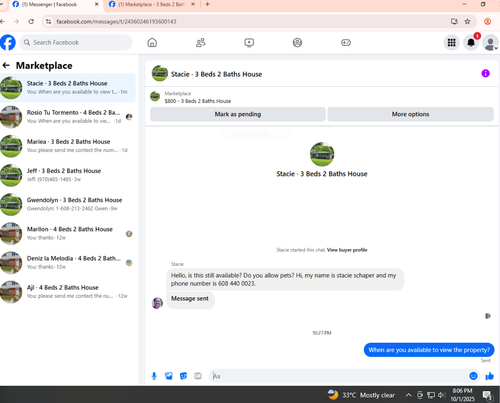Viewport: 500px width, 403px height.
Task: Open the Mariea - 3 Beds 2 Baths House chat
Action: [x=68, y=146]
